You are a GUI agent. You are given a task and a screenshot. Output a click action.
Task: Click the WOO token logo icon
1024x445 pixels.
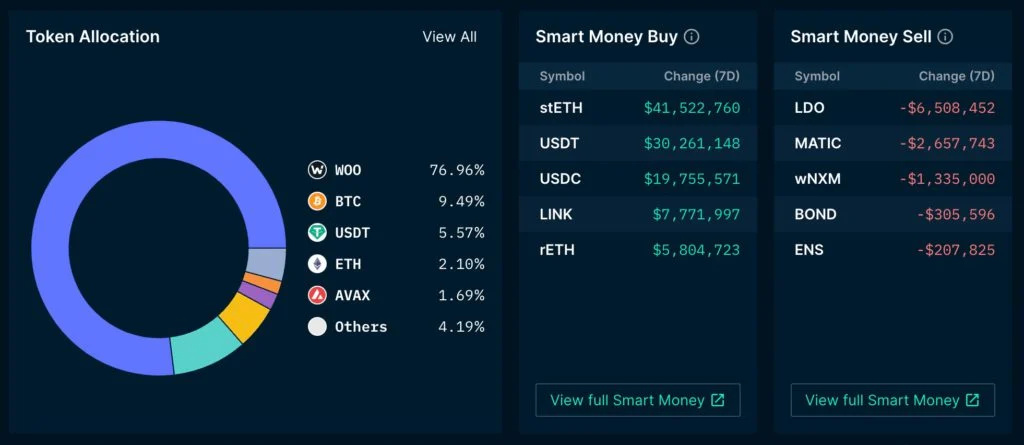click(x=317, y=170)
